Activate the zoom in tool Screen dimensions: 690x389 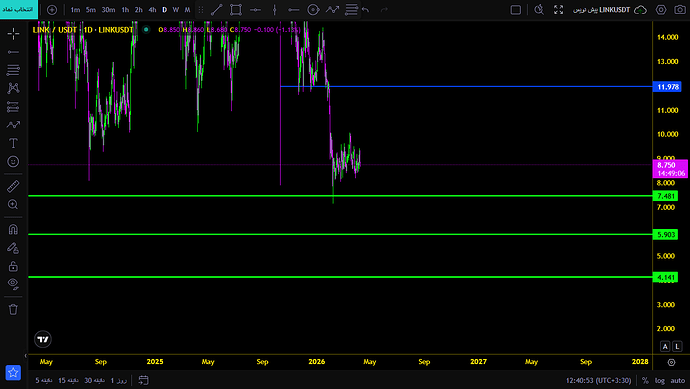click(13, 205)
